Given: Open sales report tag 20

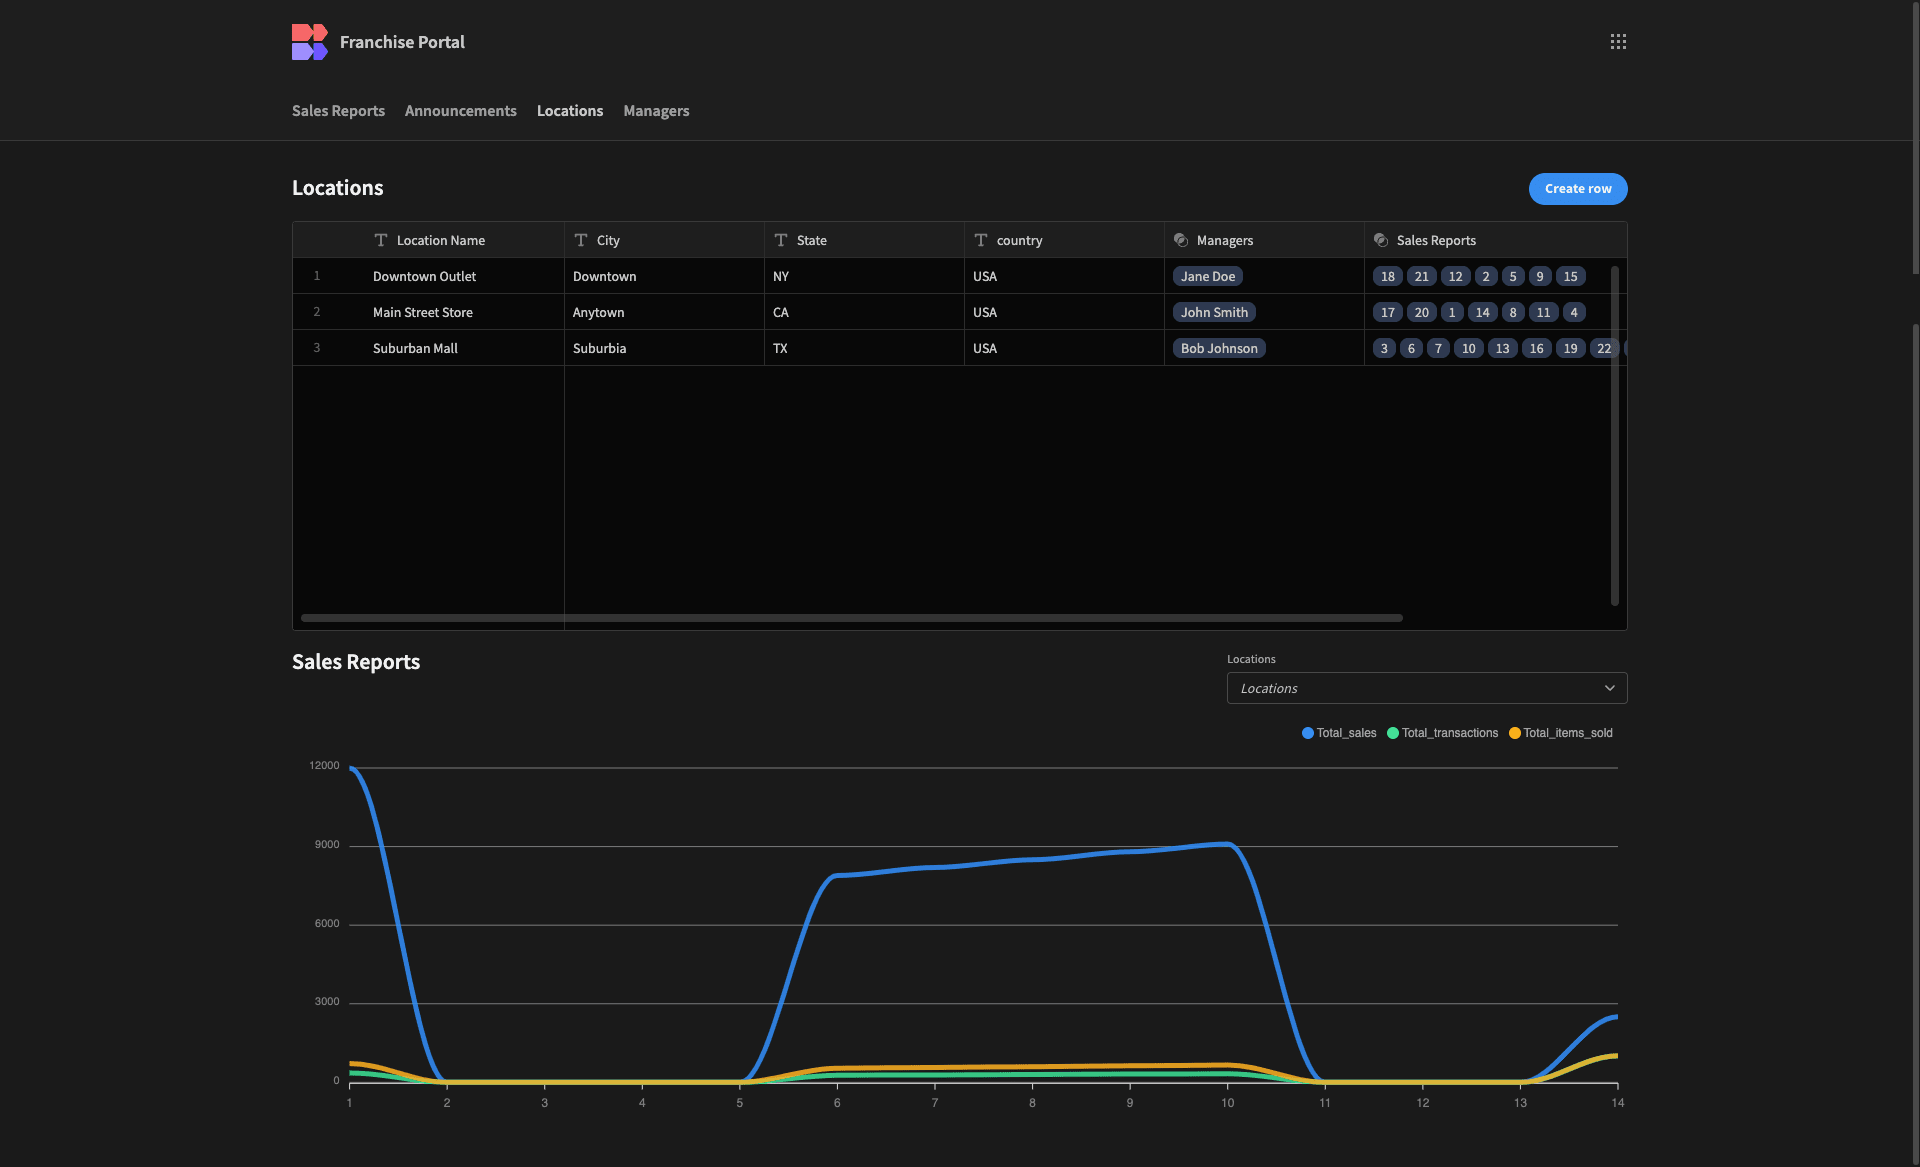Looking at the screenshot, I should 1422,312.
